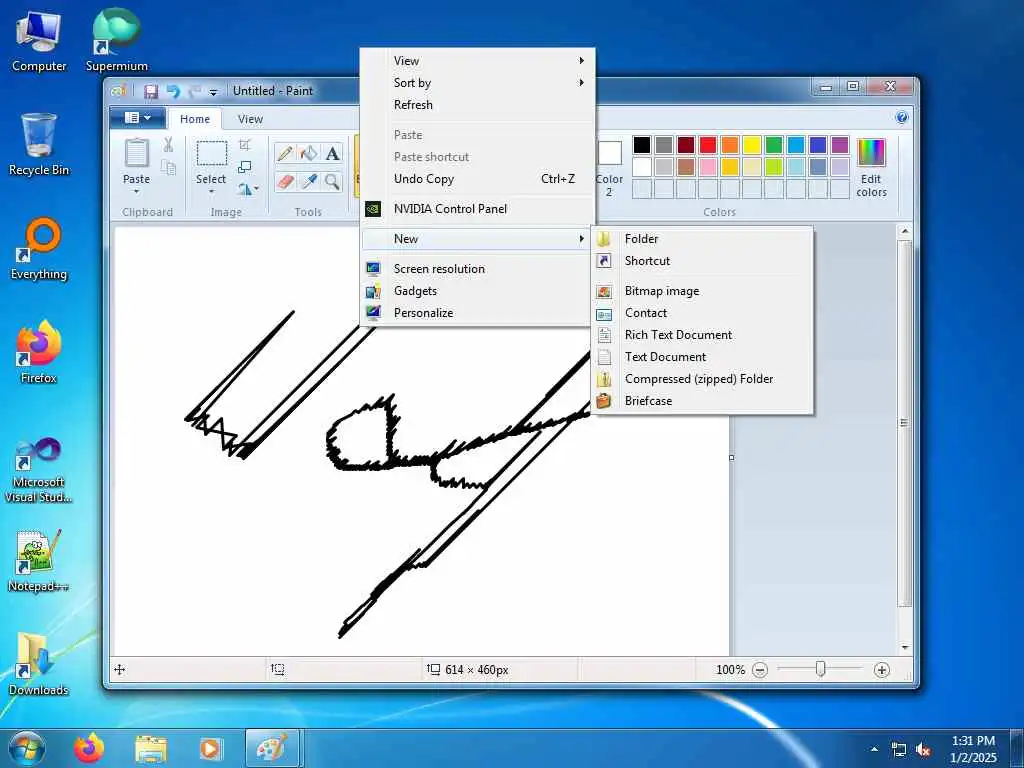
Task: Open Paint Help via the question mark icon
Action: tap(902, 118)
